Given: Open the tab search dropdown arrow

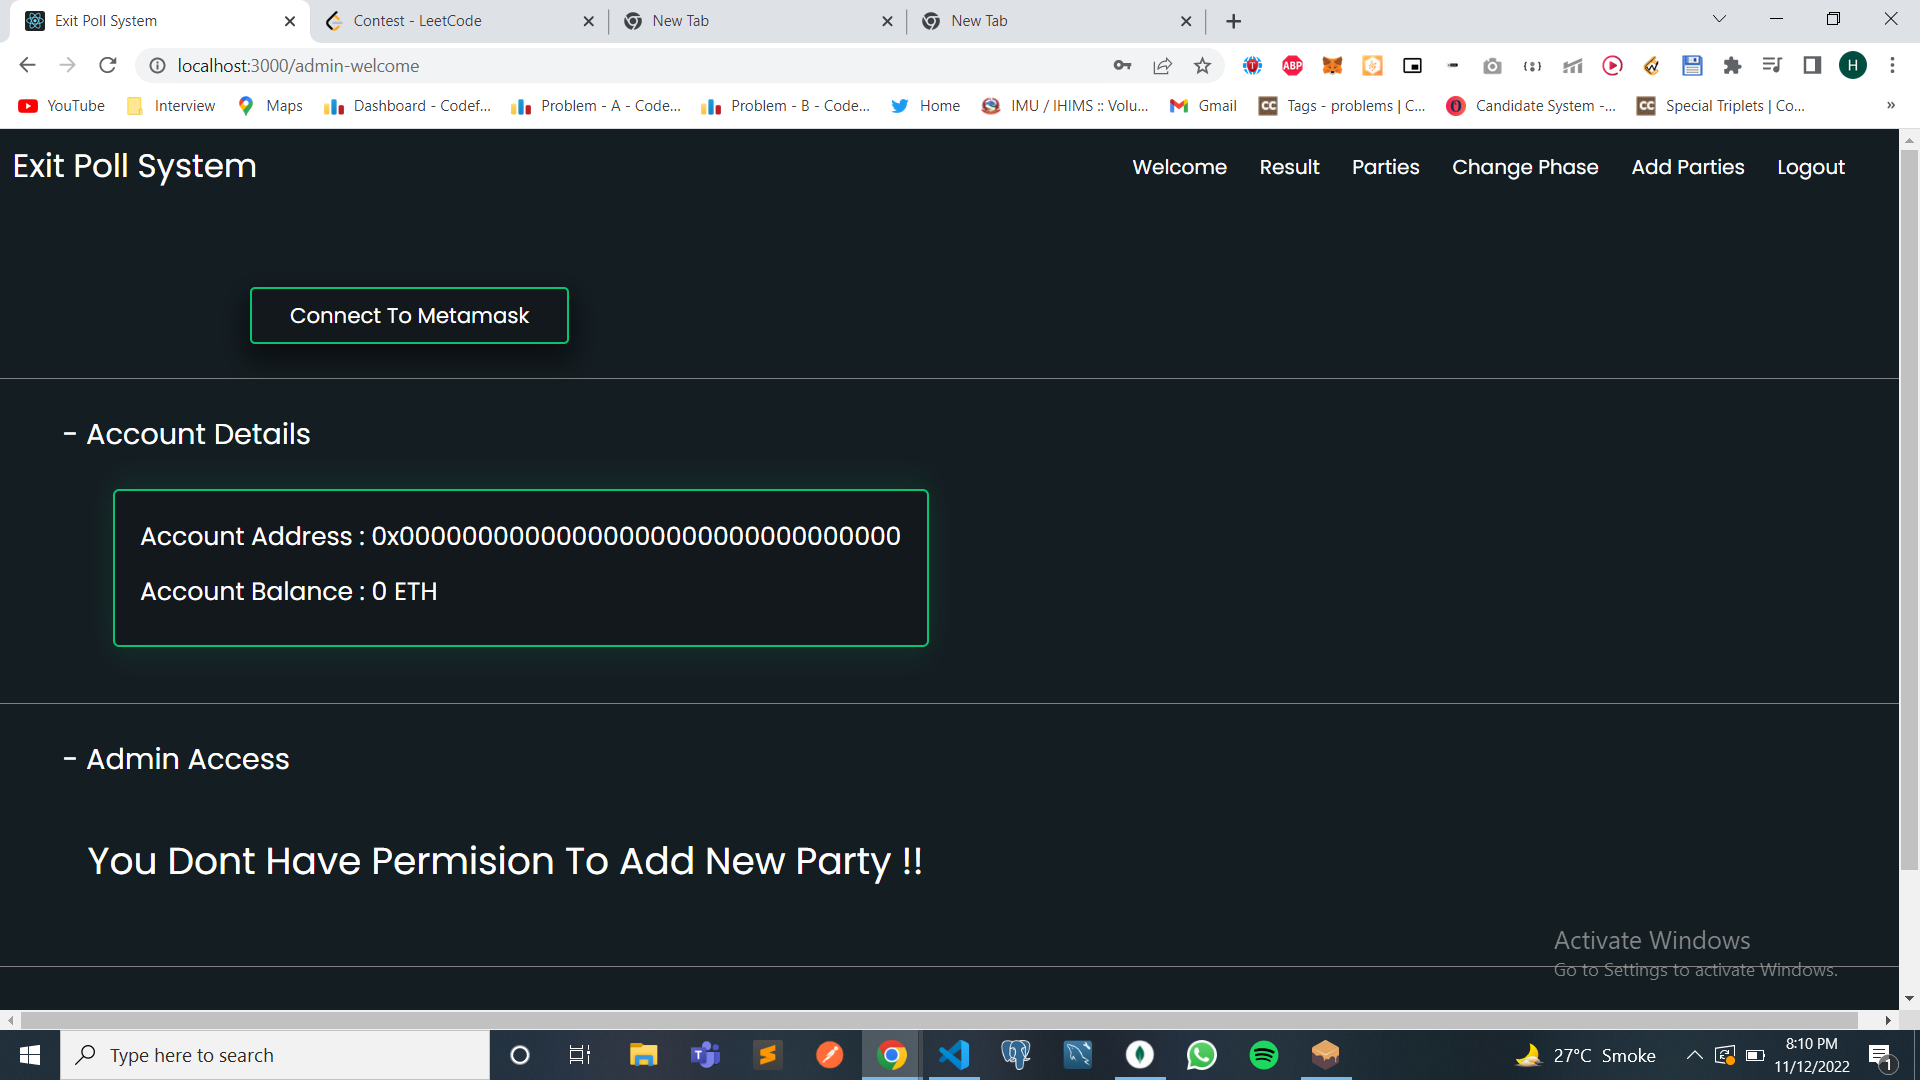Looking at the screenshot, I should click(x=1719, y=20).
